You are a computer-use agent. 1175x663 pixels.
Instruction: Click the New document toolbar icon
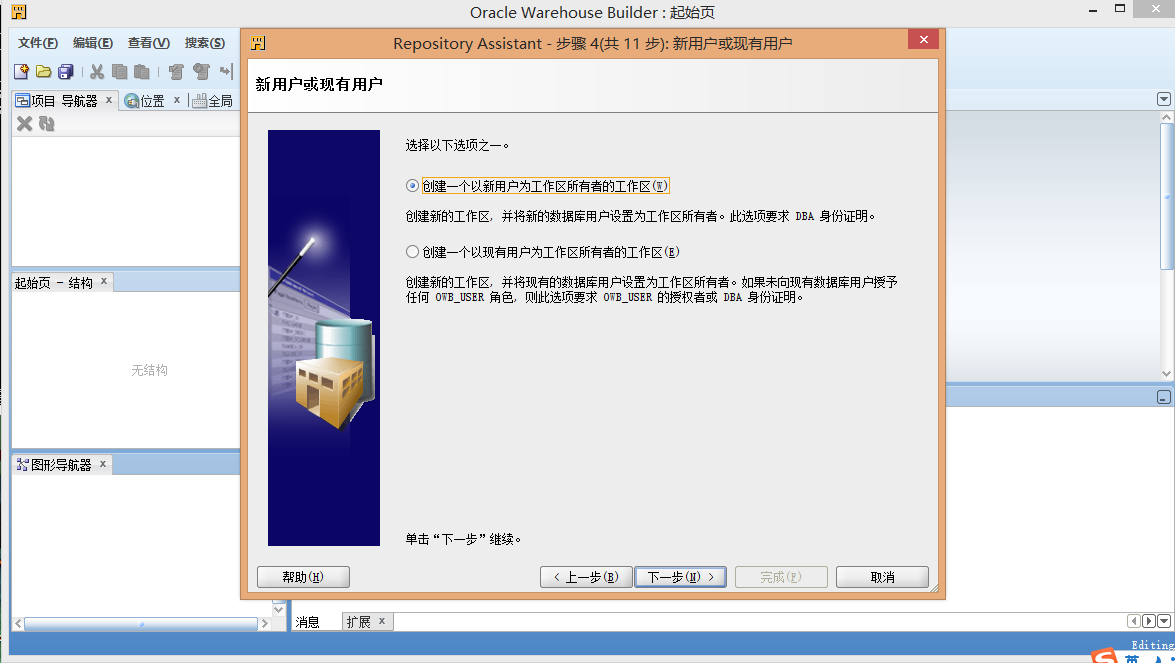pos(21,71)
